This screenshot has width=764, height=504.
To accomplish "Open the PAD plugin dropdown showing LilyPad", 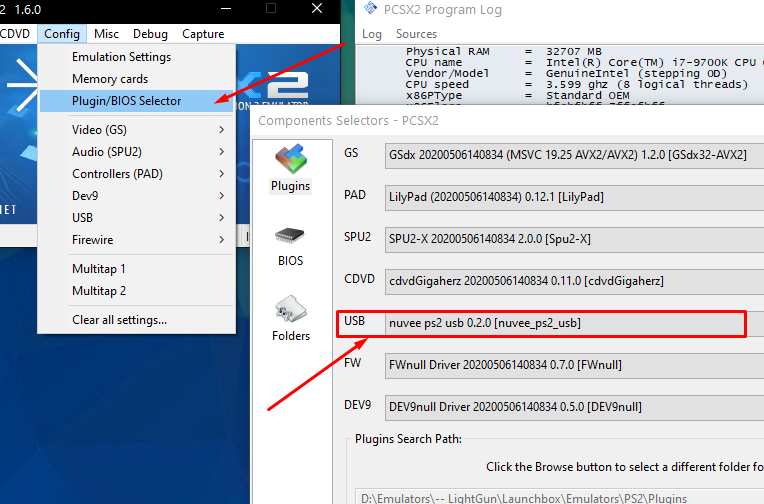I will (x=574, y=197).
